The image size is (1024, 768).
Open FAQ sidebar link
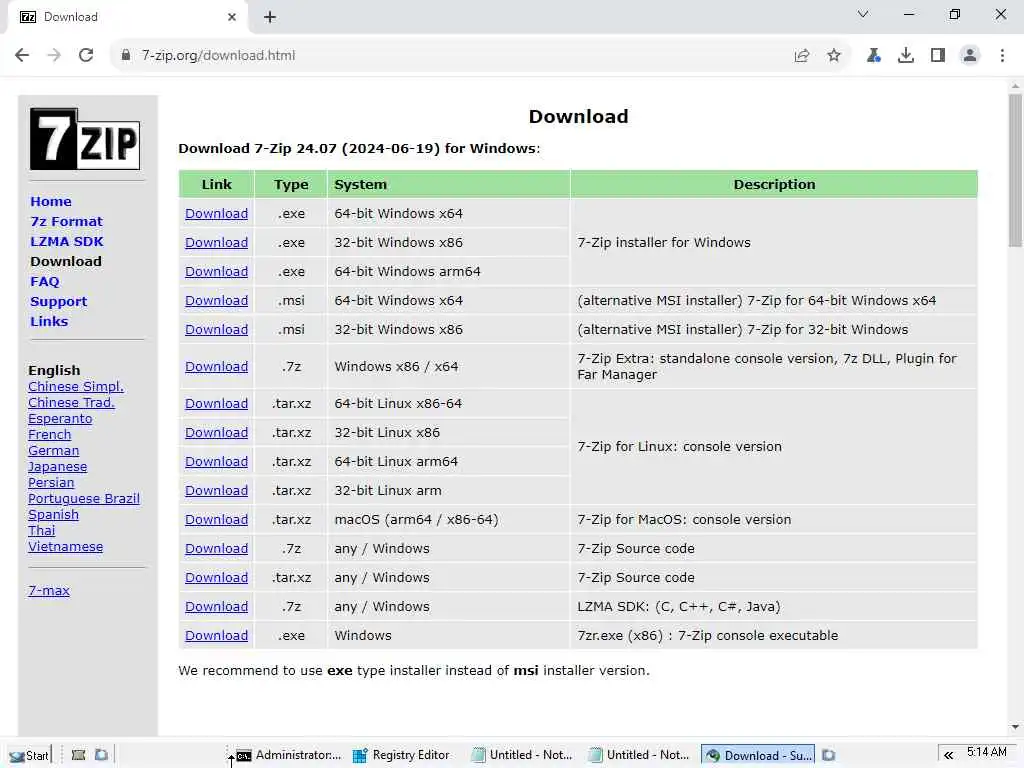pyautogui.click(x=44, y=281)
